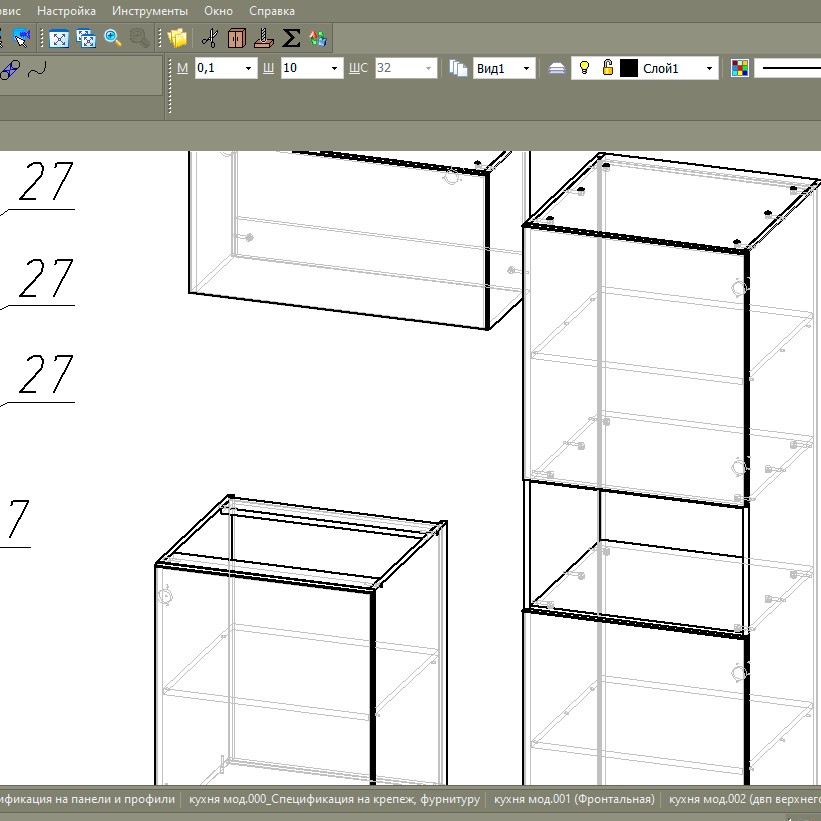Open the кухня мод.000 fastener specification tab

(333, 799)
